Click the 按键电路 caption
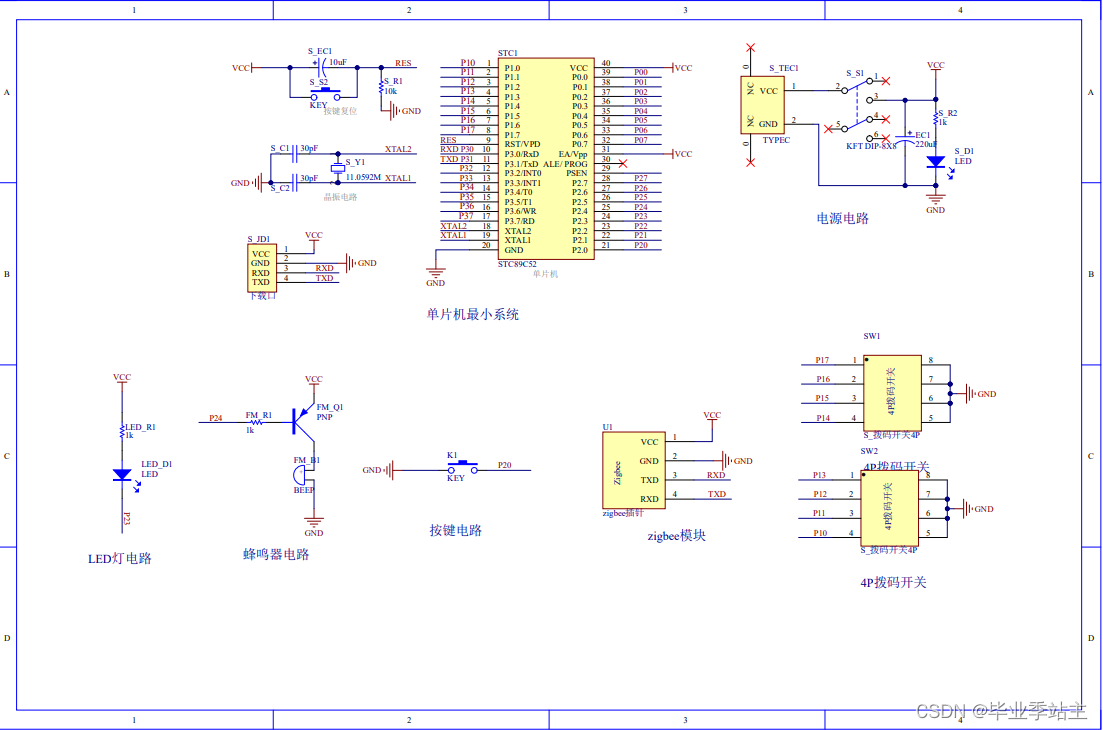1103x730 pixels. click(455, 530)
